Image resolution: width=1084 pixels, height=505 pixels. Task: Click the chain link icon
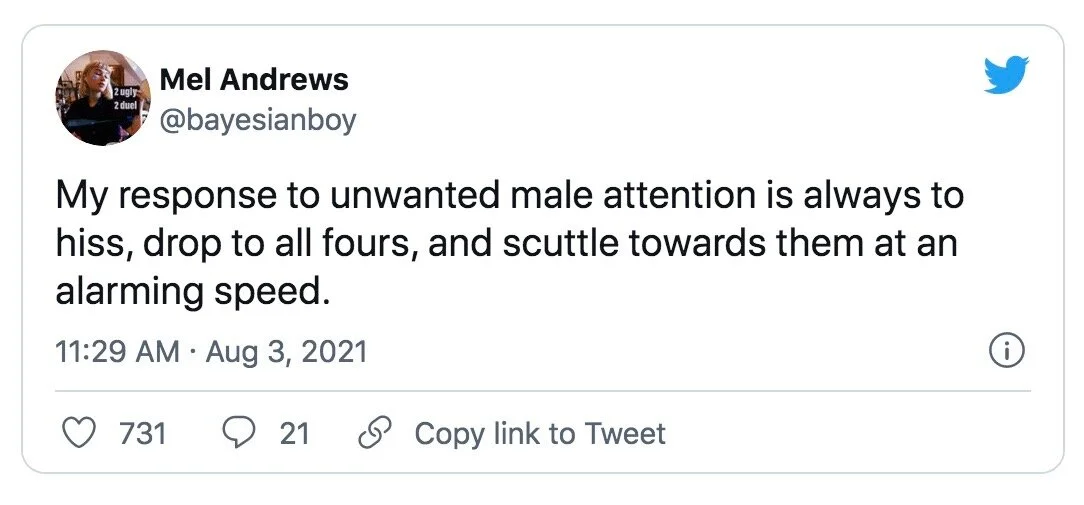tap(375, 434)
